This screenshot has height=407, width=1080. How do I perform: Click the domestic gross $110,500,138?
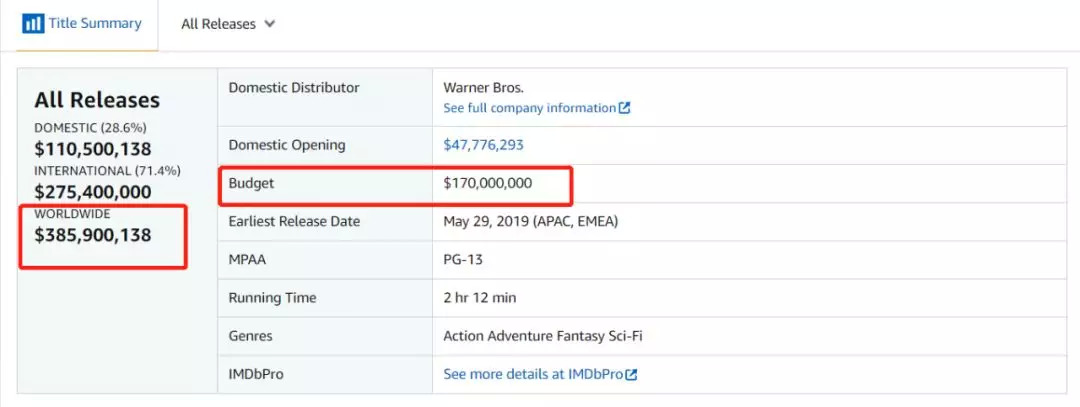click(x=93, y=149)
